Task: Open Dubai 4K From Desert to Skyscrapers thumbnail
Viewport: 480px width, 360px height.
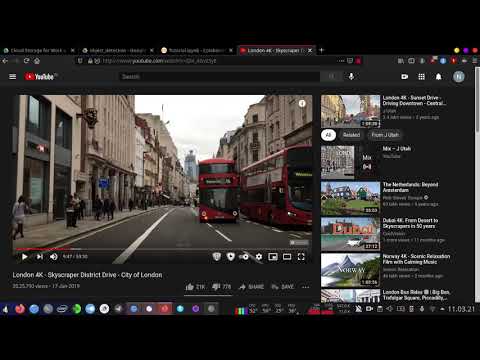Action: click(x=350, y=234)
